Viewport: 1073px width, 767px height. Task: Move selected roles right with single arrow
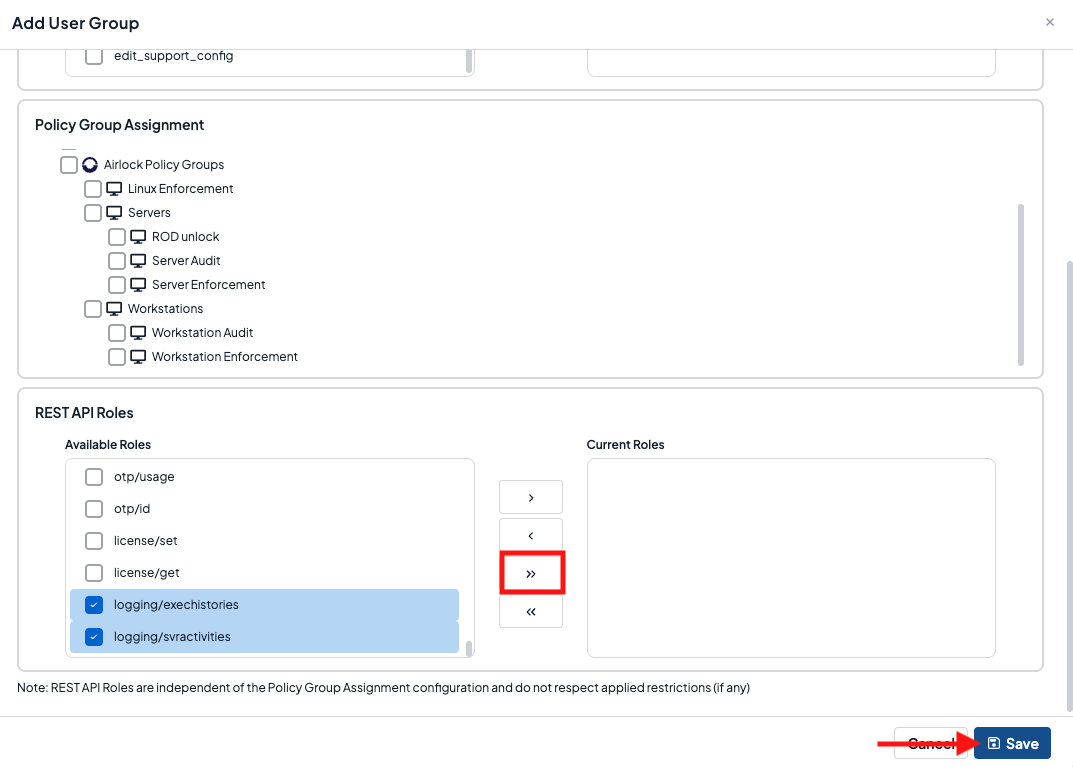tap(531, 497)
